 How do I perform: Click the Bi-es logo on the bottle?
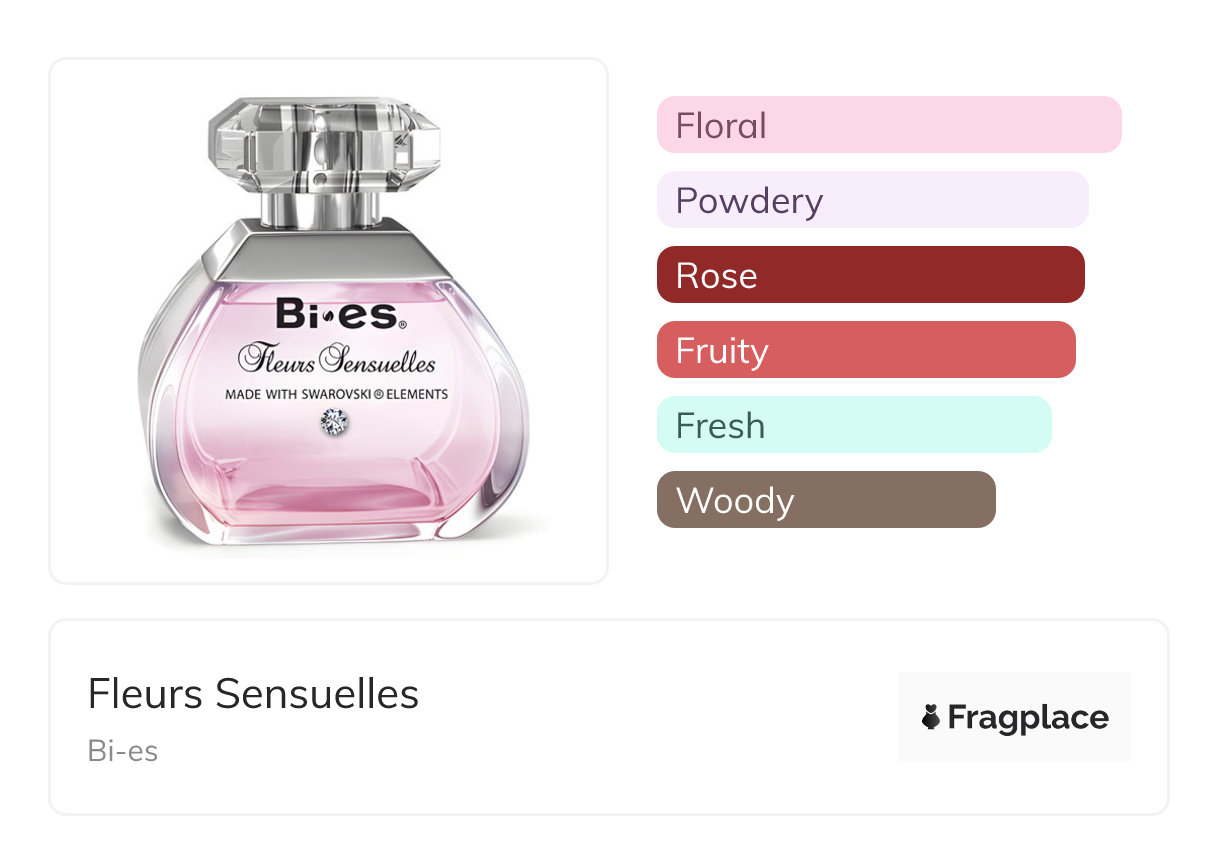click(x=339, y=315)
